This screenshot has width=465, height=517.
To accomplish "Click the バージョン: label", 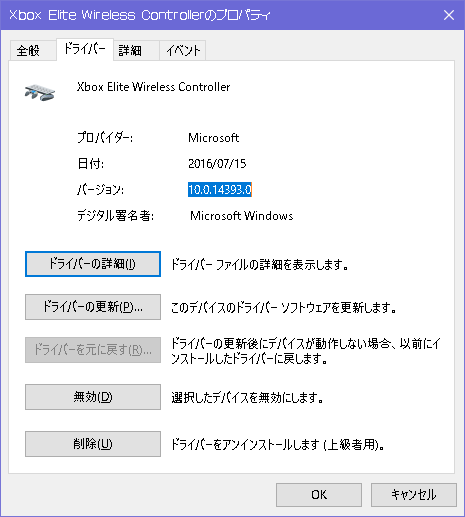I will pyautogui.click(x=100, y=190).
